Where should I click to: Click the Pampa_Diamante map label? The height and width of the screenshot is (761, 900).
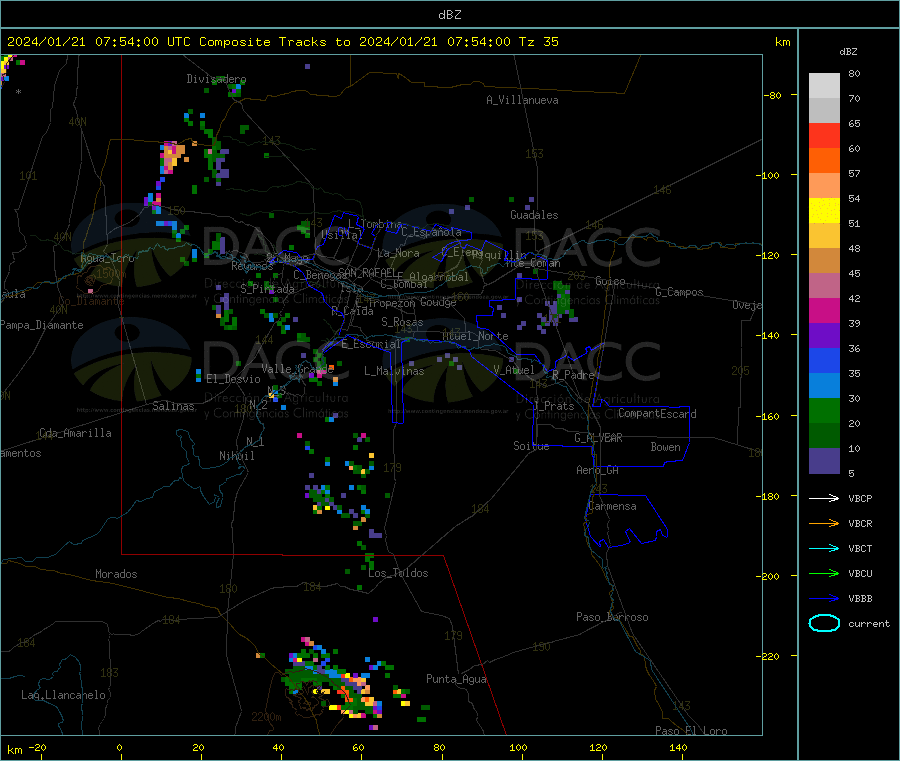(x=41, y=325)
